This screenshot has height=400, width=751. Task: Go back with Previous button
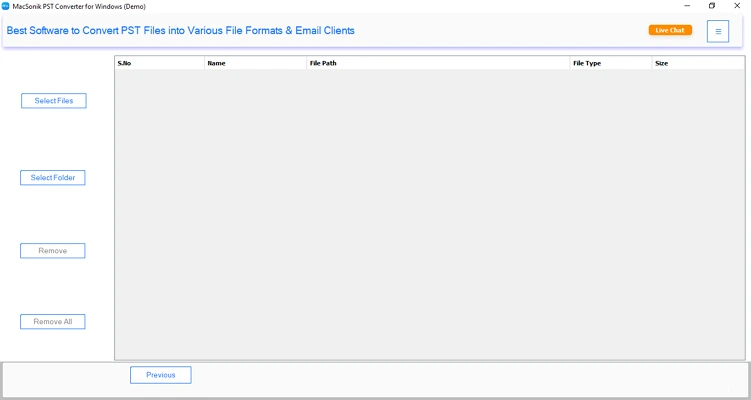(x=160, y=375)
